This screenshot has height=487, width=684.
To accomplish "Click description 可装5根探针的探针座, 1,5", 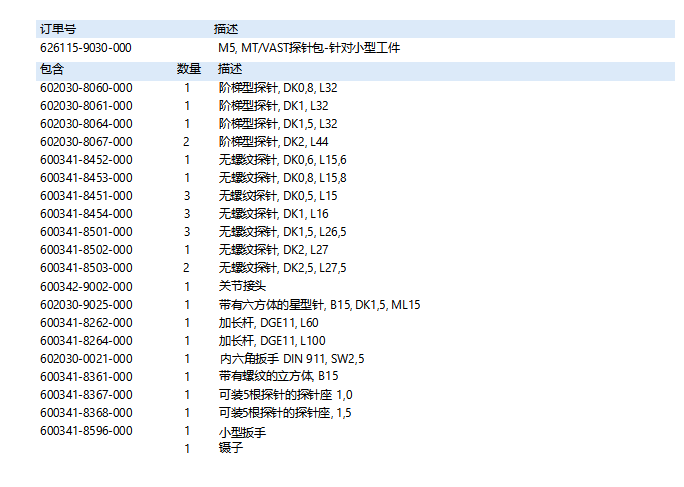I will pos(285,412).
